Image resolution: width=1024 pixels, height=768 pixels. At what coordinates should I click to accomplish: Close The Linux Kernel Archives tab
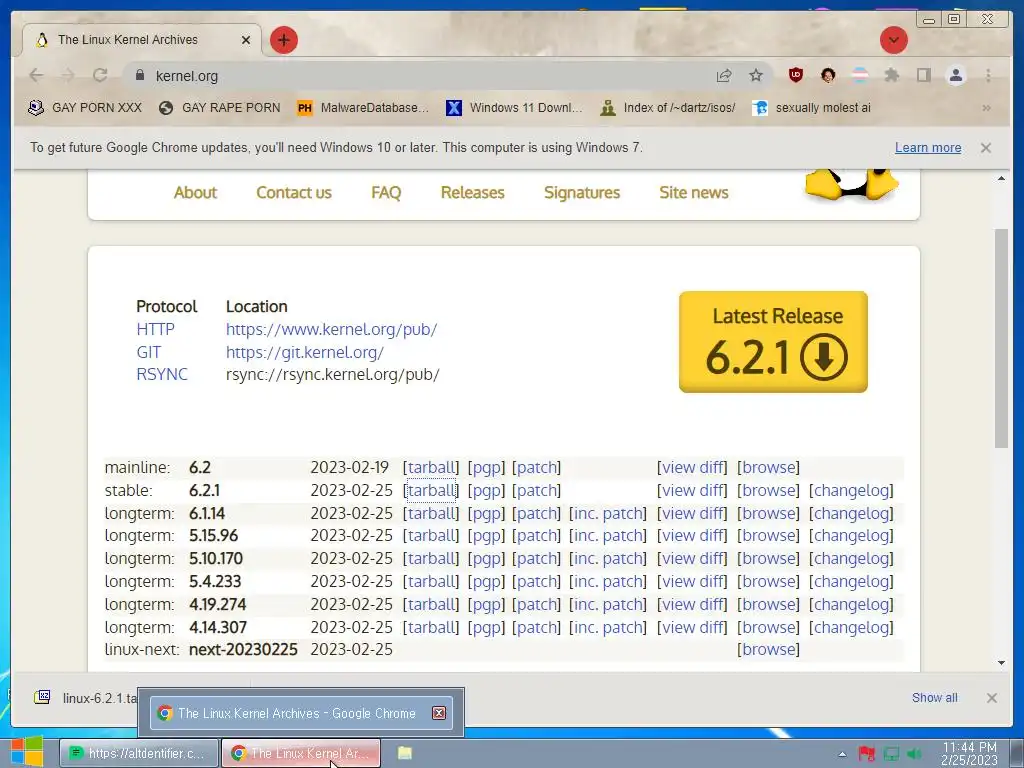click(246, 40)
